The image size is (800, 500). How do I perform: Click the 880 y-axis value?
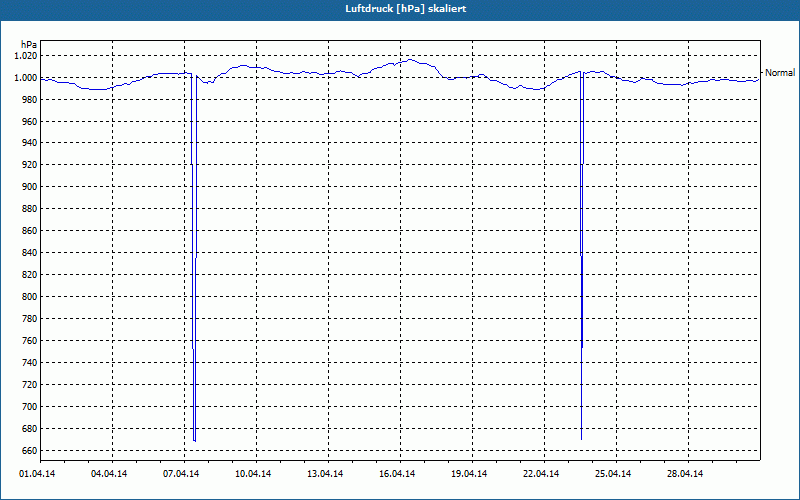point(30,209)
